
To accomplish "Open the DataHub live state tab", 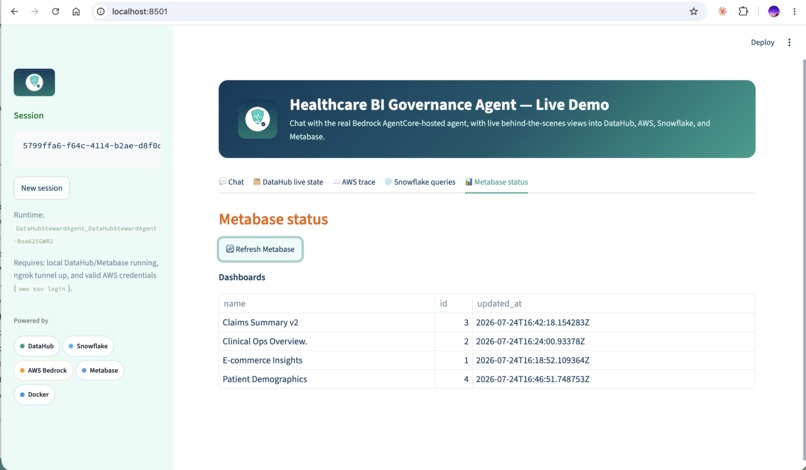I will tap(288, 182).
